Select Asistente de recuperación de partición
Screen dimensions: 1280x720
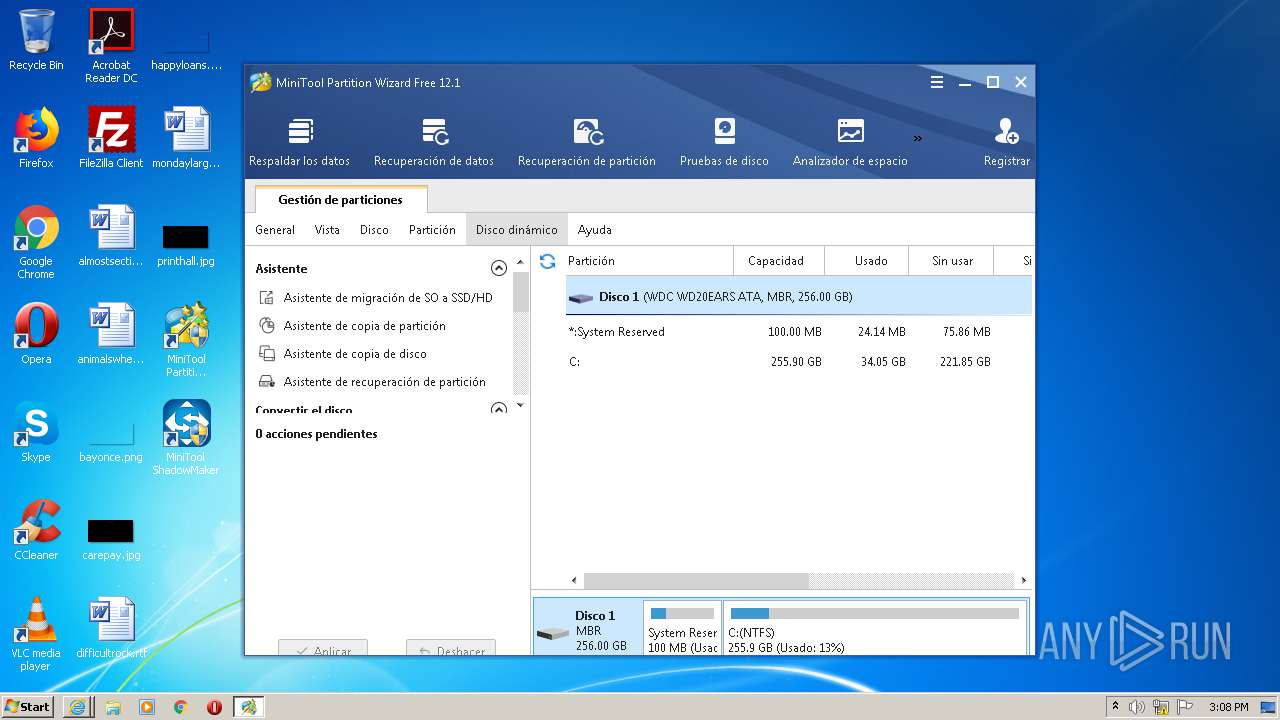pyautogui.click(x=372, y=381)
